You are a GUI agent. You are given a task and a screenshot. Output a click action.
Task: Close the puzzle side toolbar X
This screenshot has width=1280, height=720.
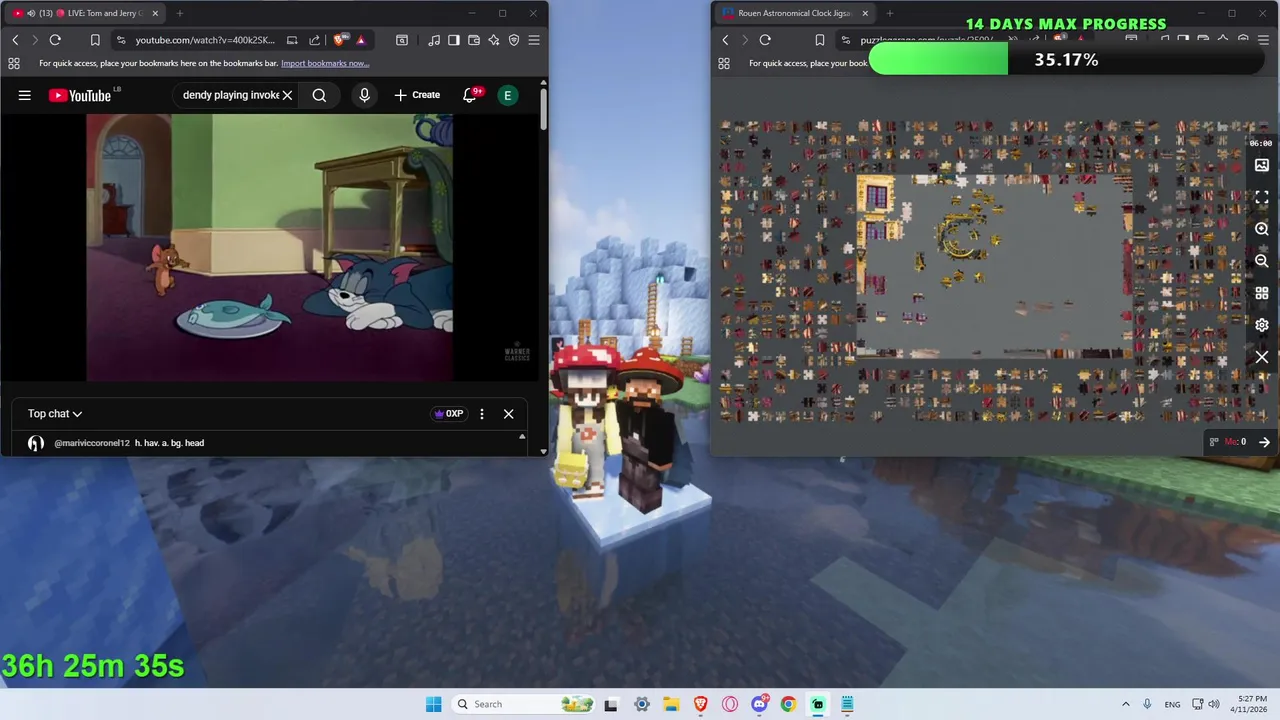(1262, 357)
